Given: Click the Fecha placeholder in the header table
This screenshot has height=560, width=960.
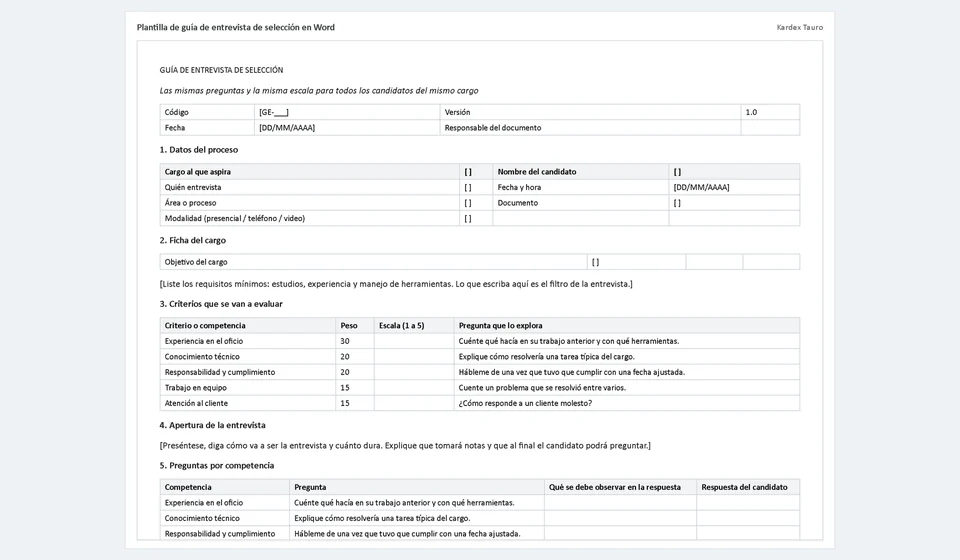Looking at the screenshot, I should pos(287,128).
